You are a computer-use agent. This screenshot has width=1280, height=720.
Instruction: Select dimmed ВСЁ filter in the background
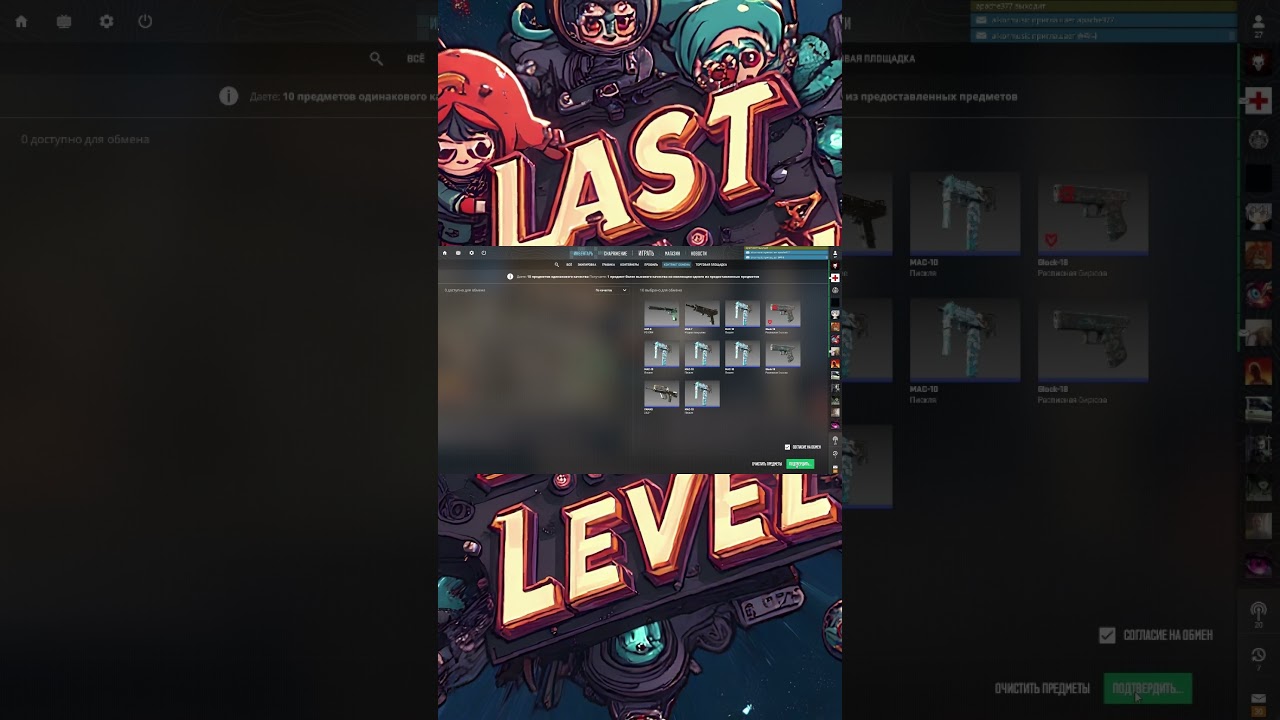coord(416,59)
